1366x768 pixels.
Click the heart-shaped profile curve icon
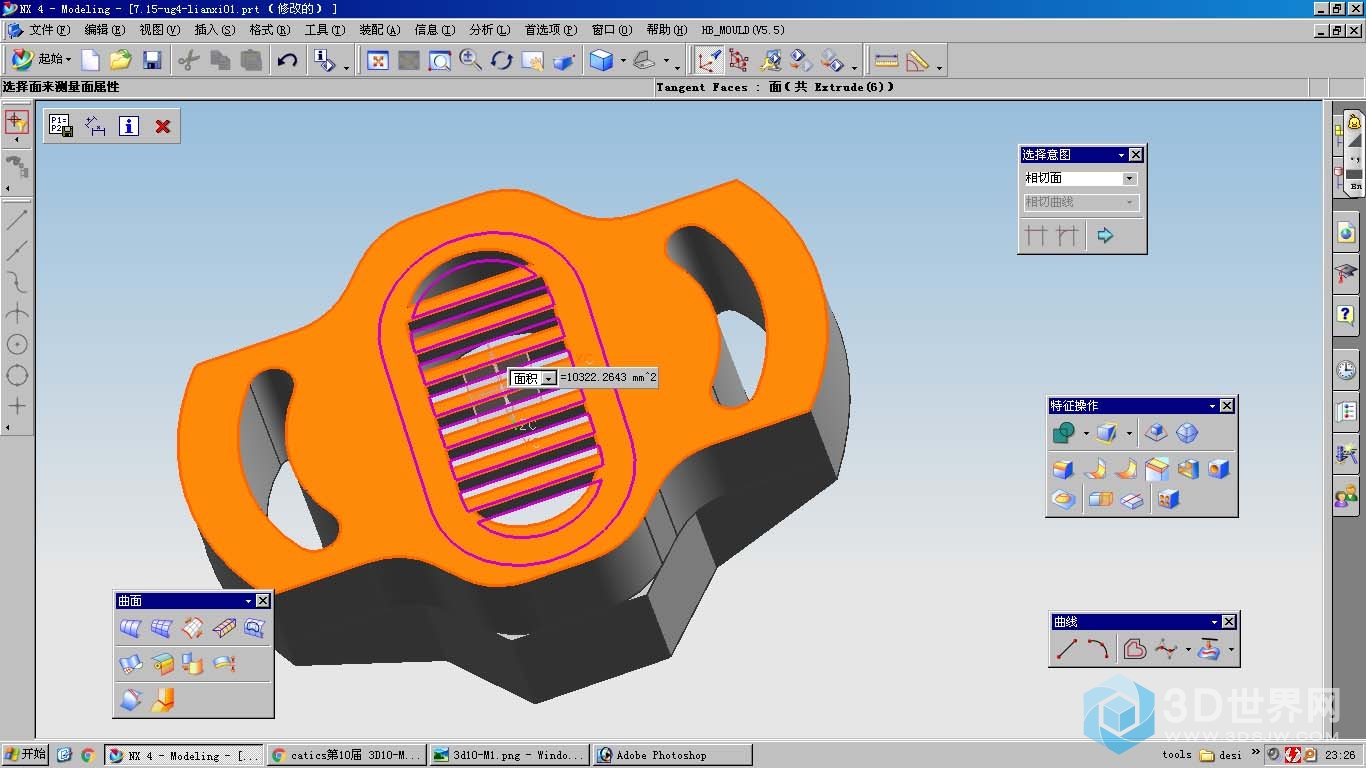tap(1134, 649)
